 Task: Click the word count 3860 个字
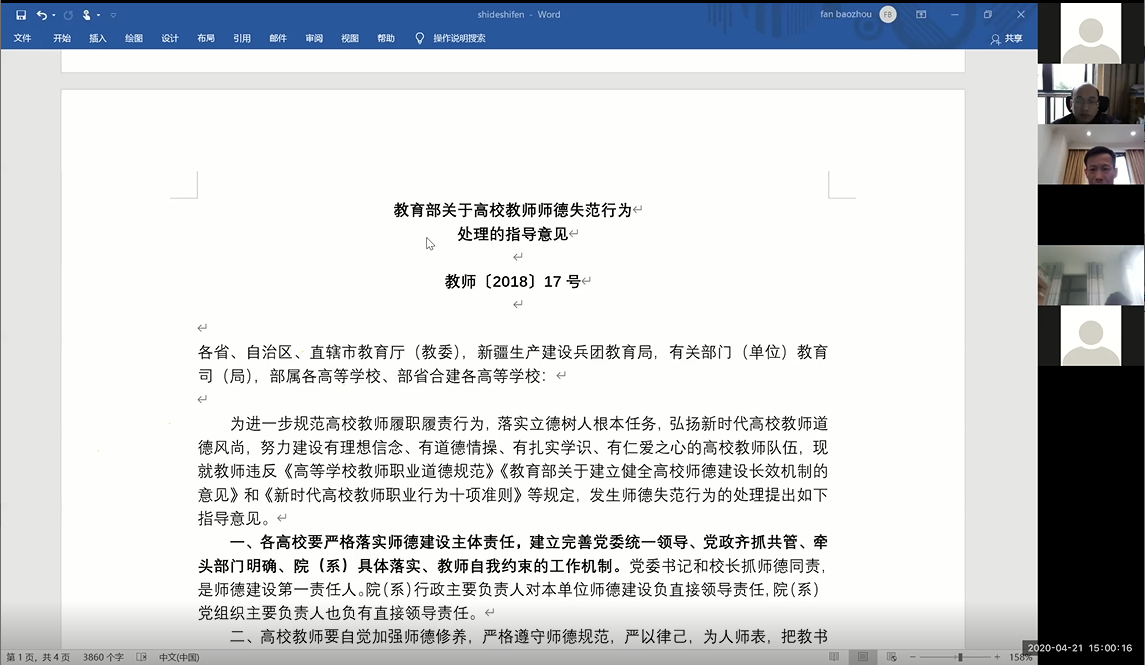tap(103, 657)
